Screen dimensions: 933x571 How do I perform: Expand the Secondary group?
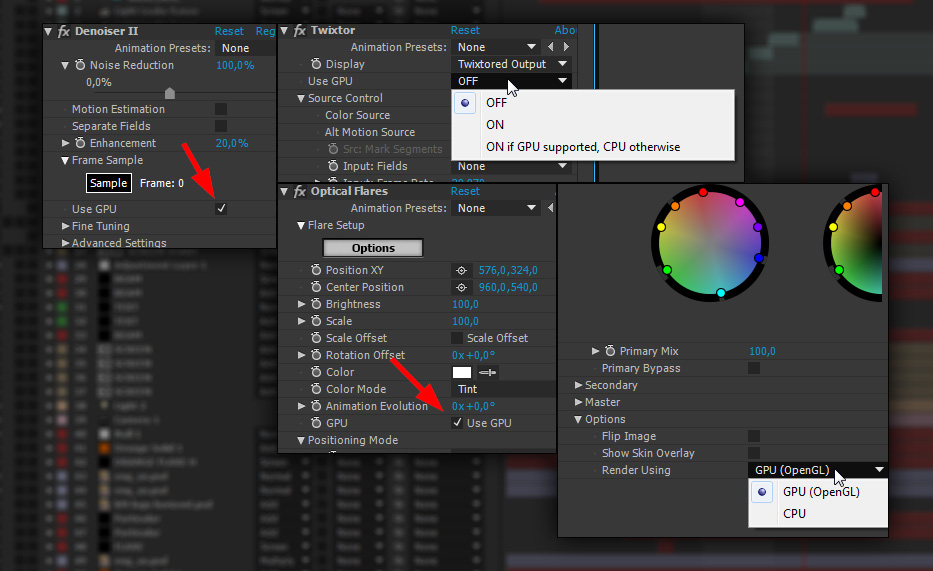tap(578, 385)
